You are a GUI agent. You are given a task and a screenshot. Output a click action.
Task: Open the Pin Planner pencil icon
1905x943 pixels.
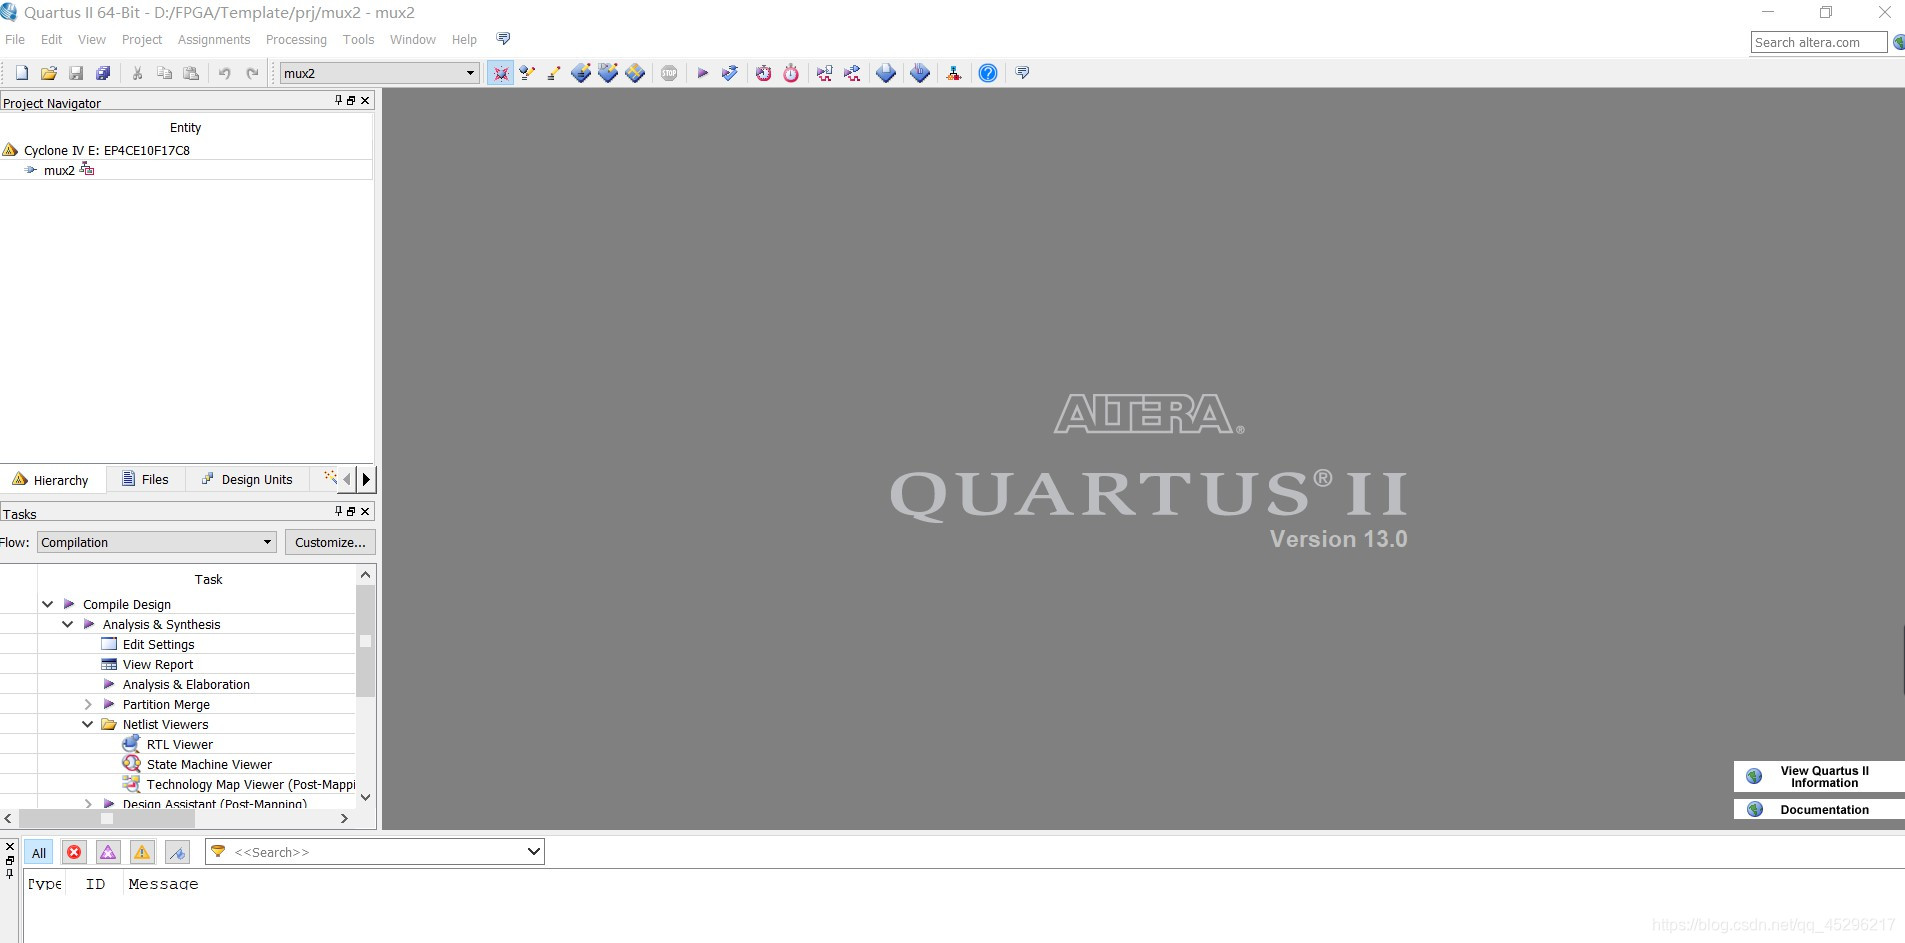pos(553,73)
